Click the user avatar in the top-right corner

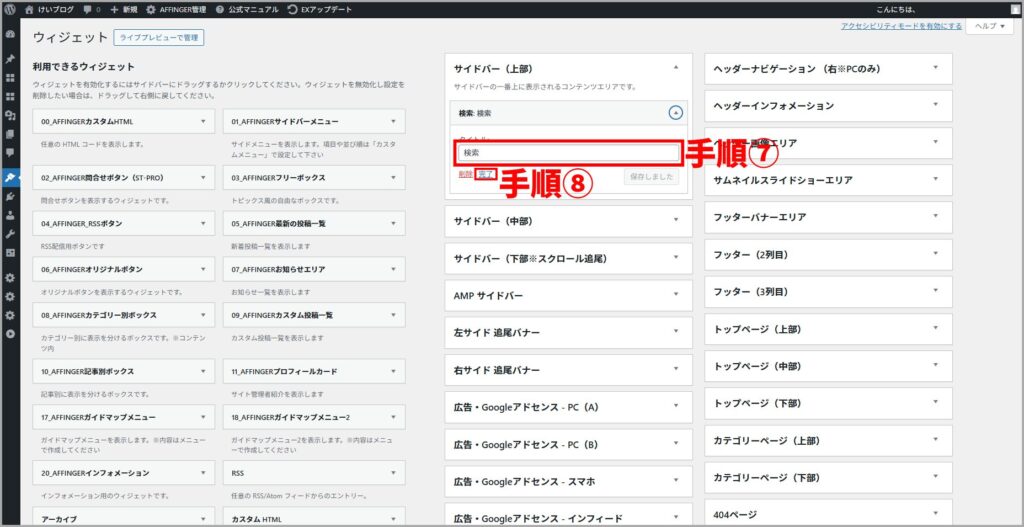tap(1015, 9)
